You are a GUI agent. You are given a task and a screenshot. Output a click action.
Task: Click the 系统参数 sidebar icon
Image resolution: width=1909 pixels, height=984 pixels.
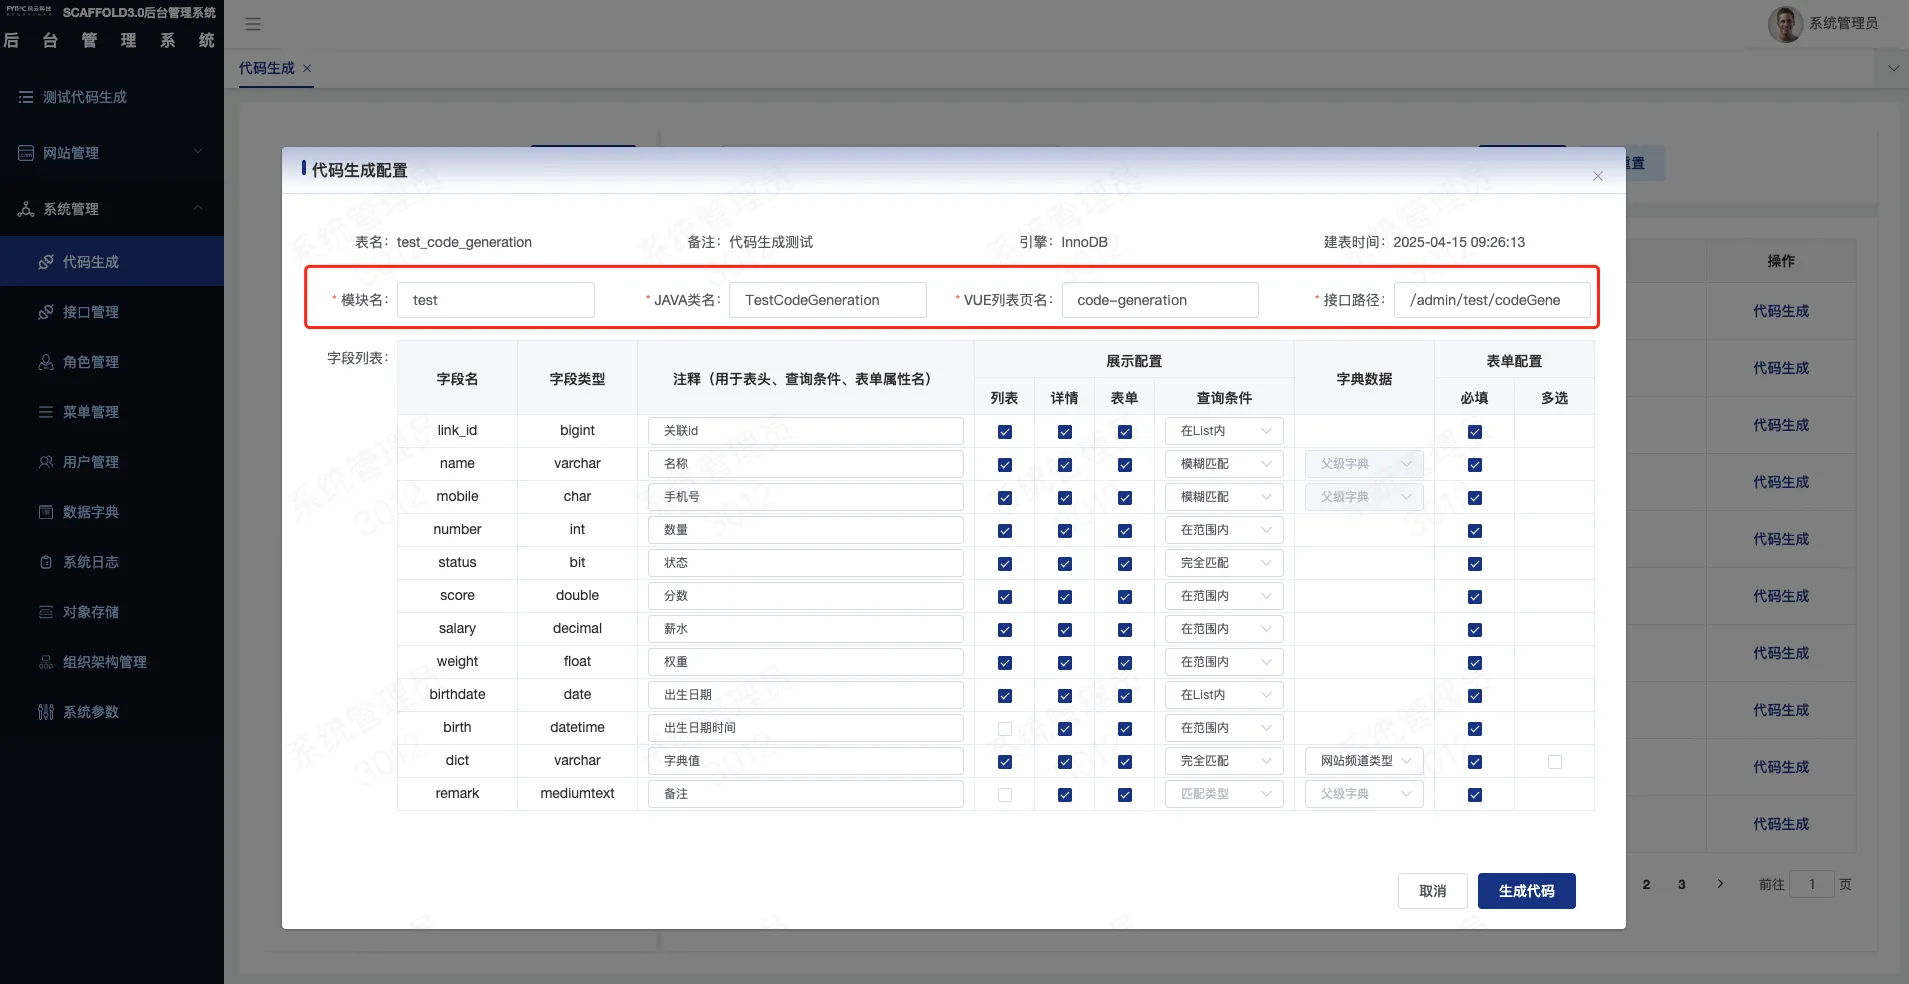(46, 712)
